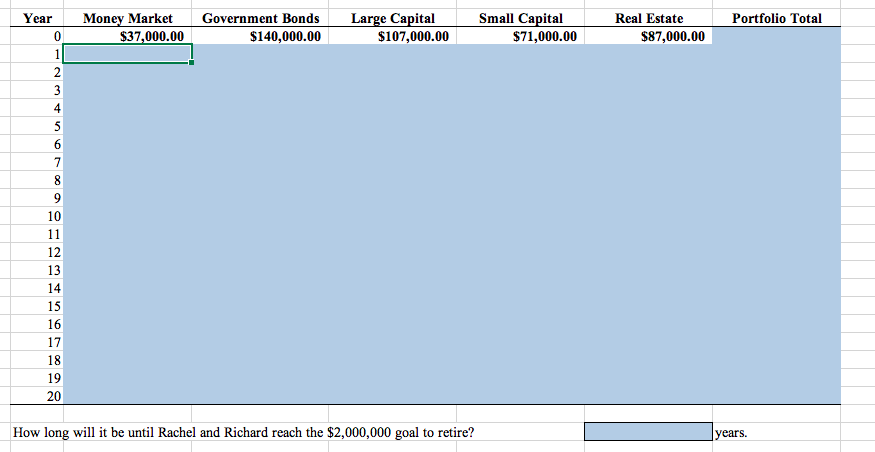Click the Portfolio Total cell for year 0
875x452 pixels.
777,36
